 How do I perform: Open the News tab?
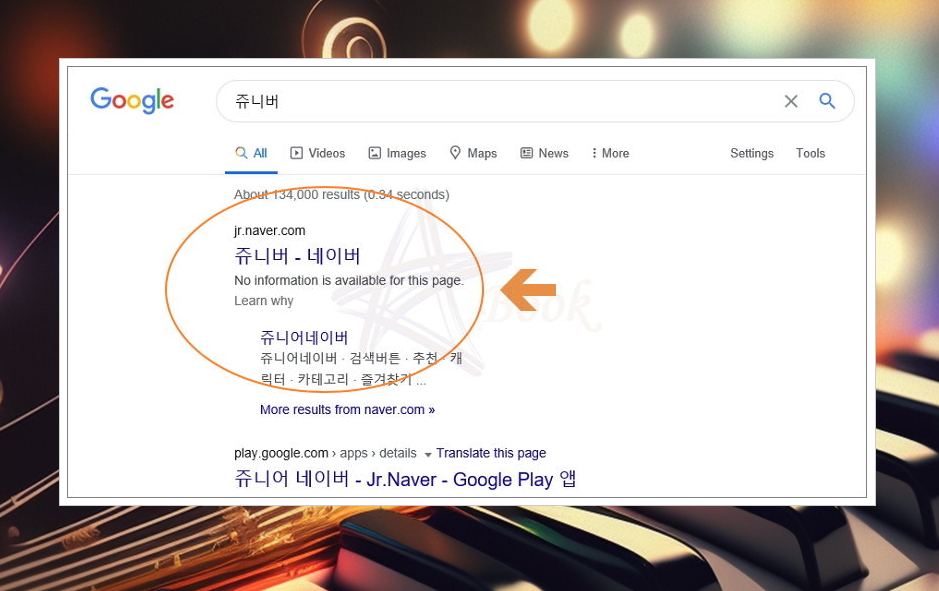coord(544,153)
